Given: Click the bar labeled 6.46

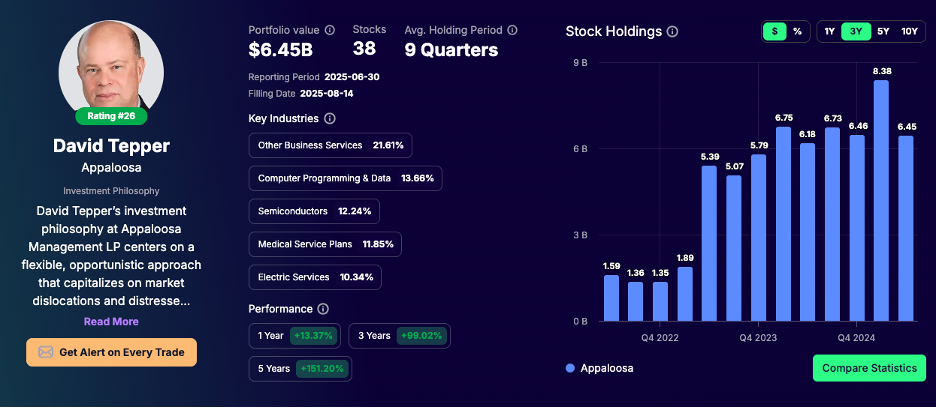Looking at the screenshot, I should (x=857, y=228).
